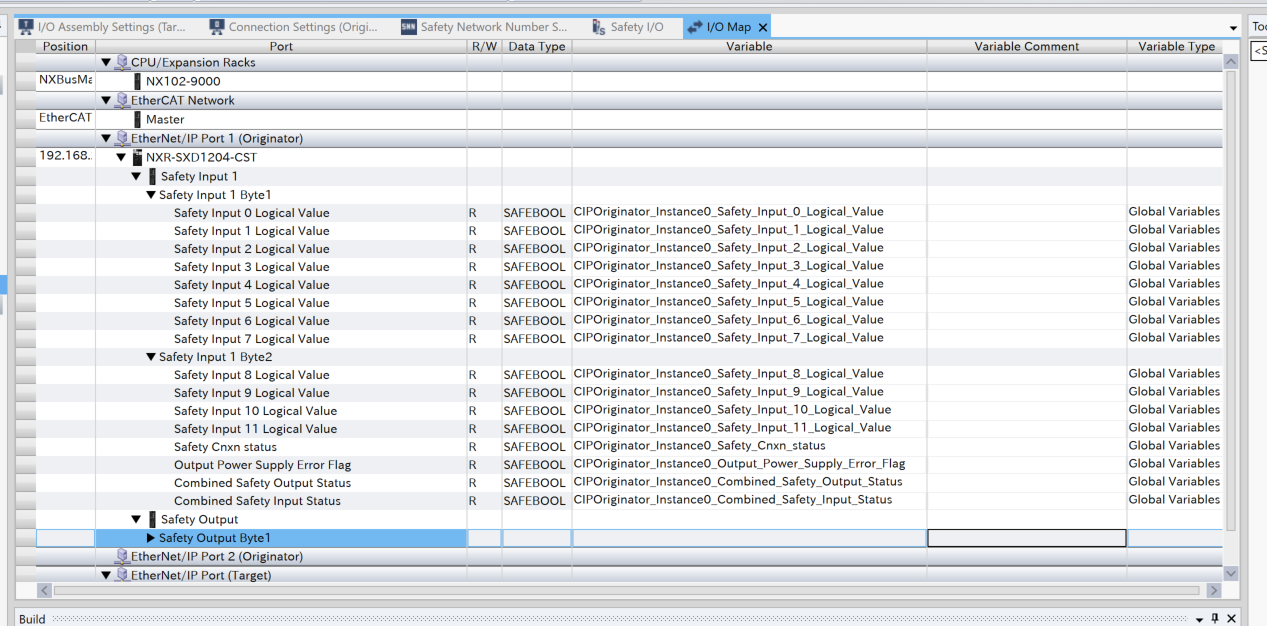Image resolution: width=1267 pixels, height=626 pixels.
Task: Open the tab list dropdown arrow
Action: [x=1233, y=28]
